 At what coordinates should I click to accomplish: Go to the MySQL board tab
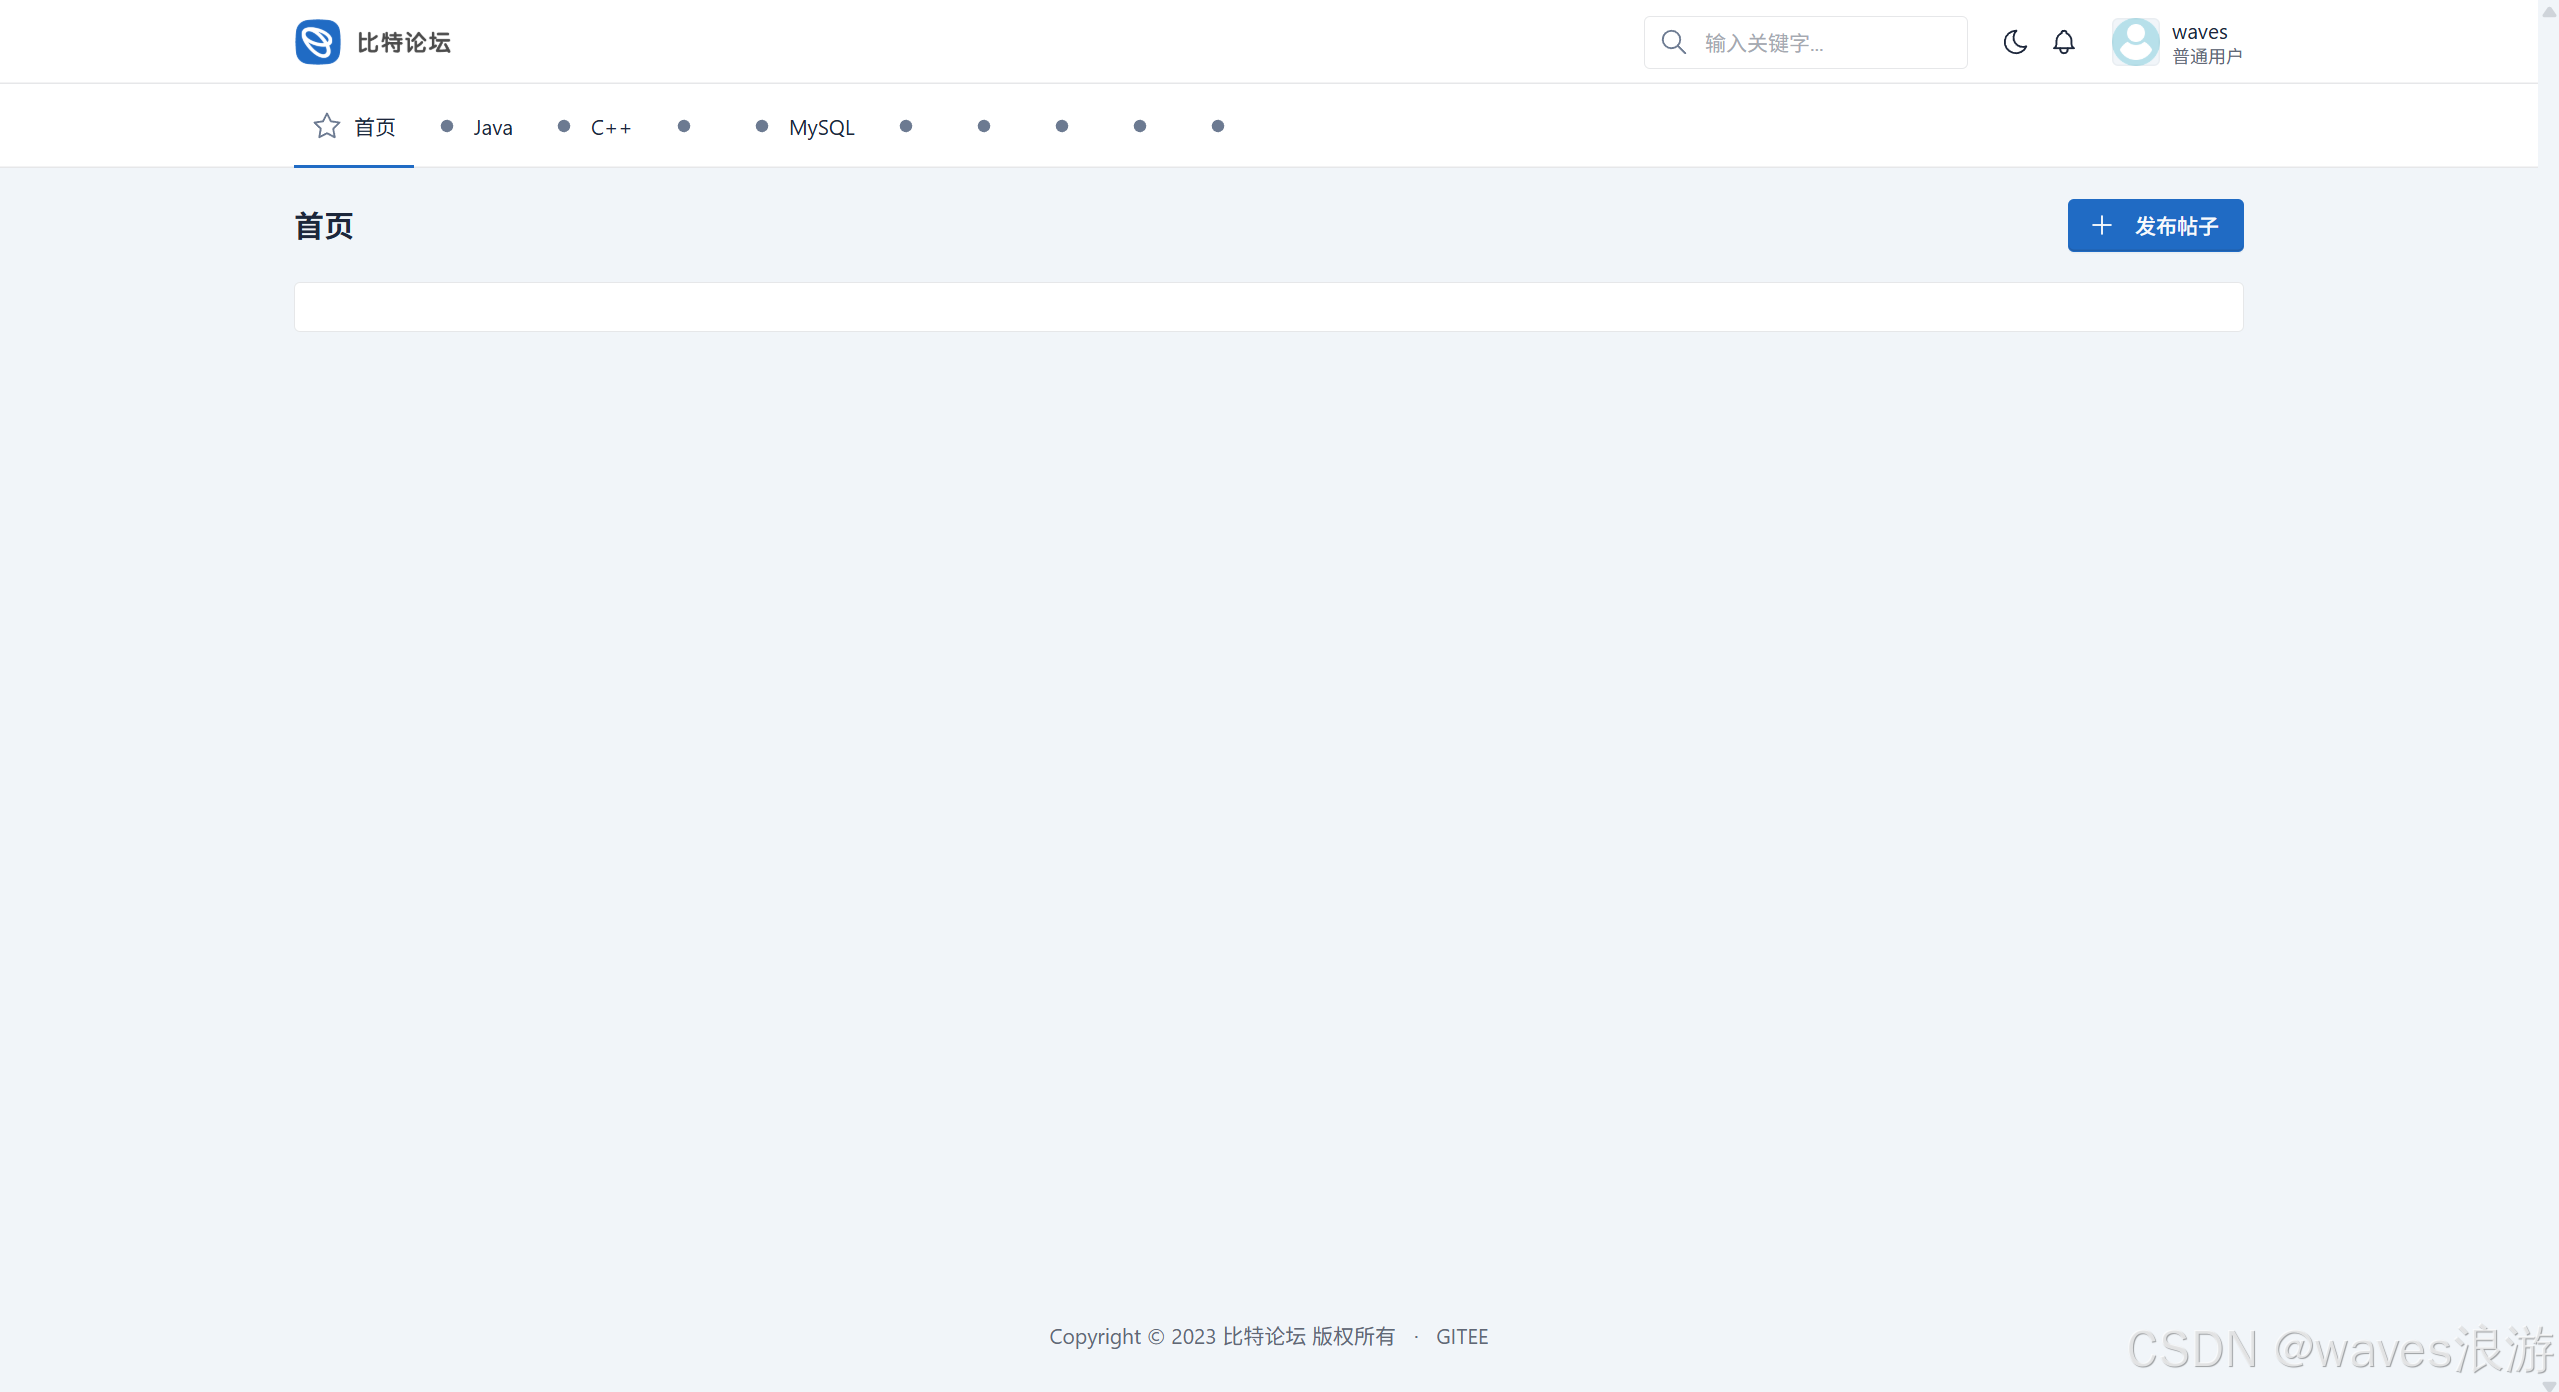pos(821,127)
